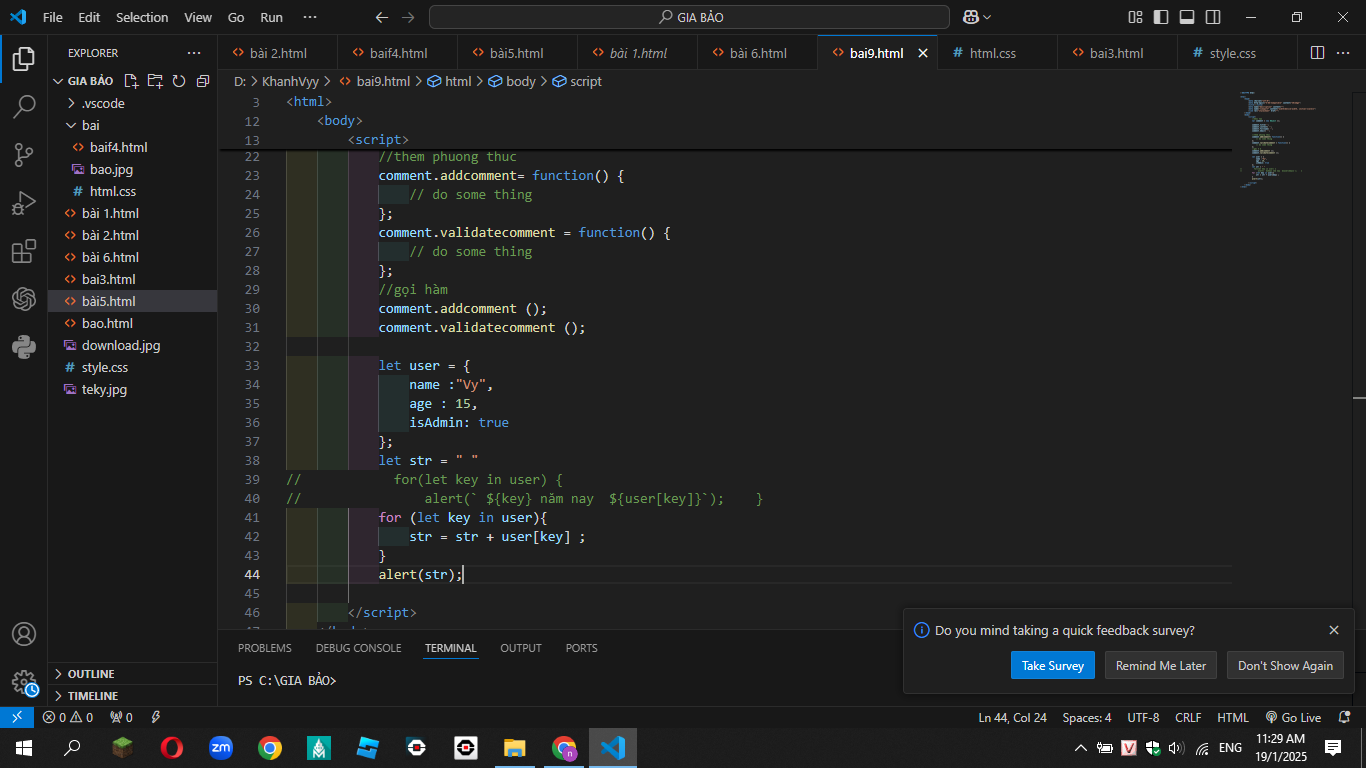Image resolution: width=1366 pixels, height=768 pixels.
Task: Go forward using the title bar arrow
Action: pos(407,17)
